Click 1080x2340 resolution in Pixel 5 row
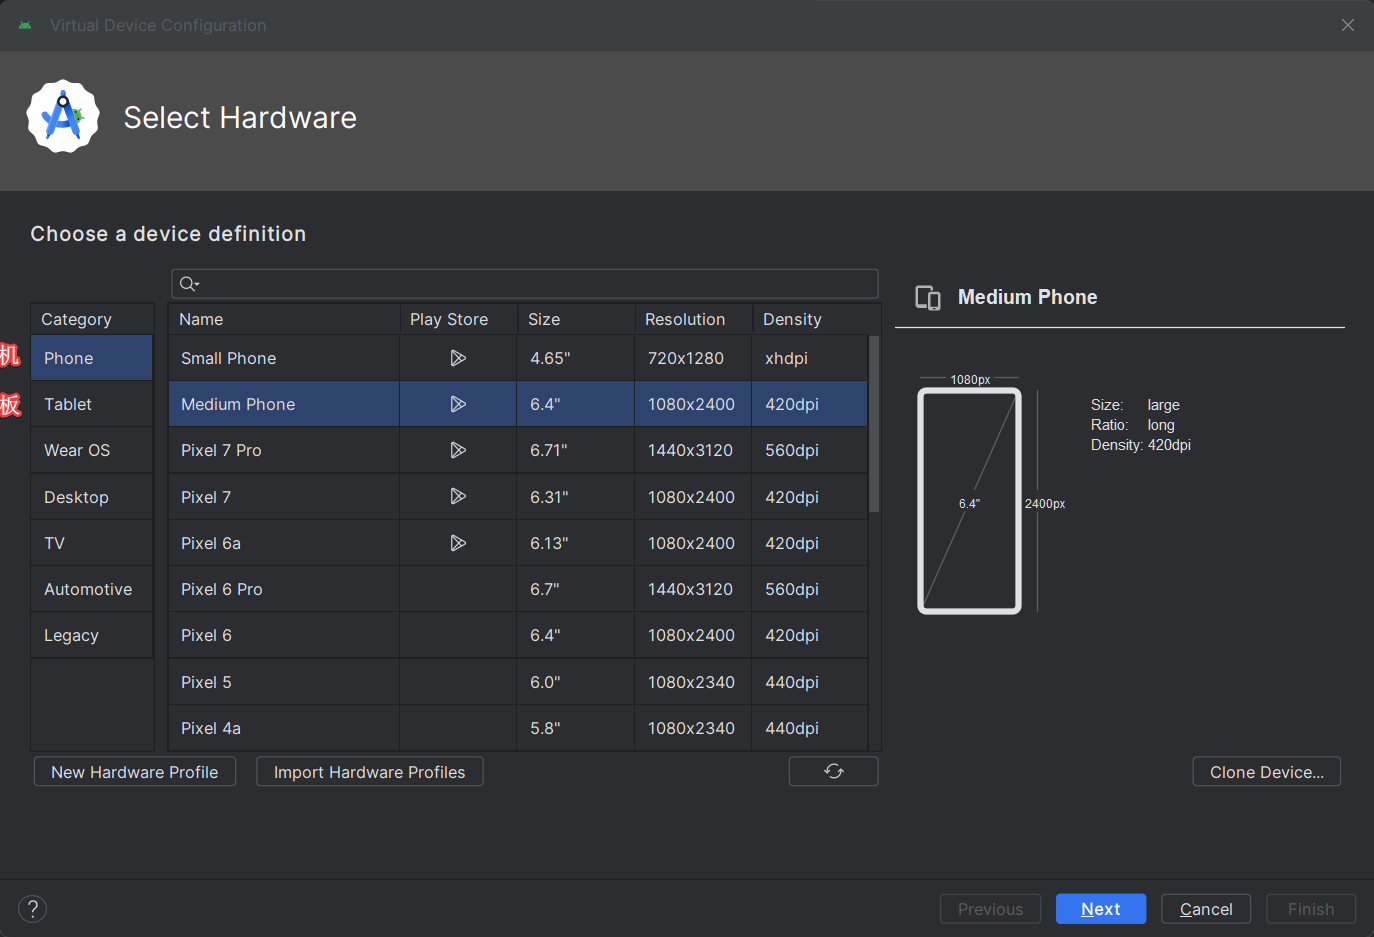 coord(691,682)
